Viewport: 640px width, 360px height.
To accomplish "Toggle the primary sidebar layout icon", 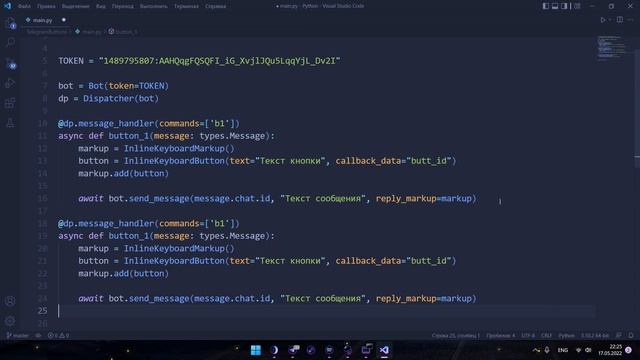I will click(x=546, y=6).
